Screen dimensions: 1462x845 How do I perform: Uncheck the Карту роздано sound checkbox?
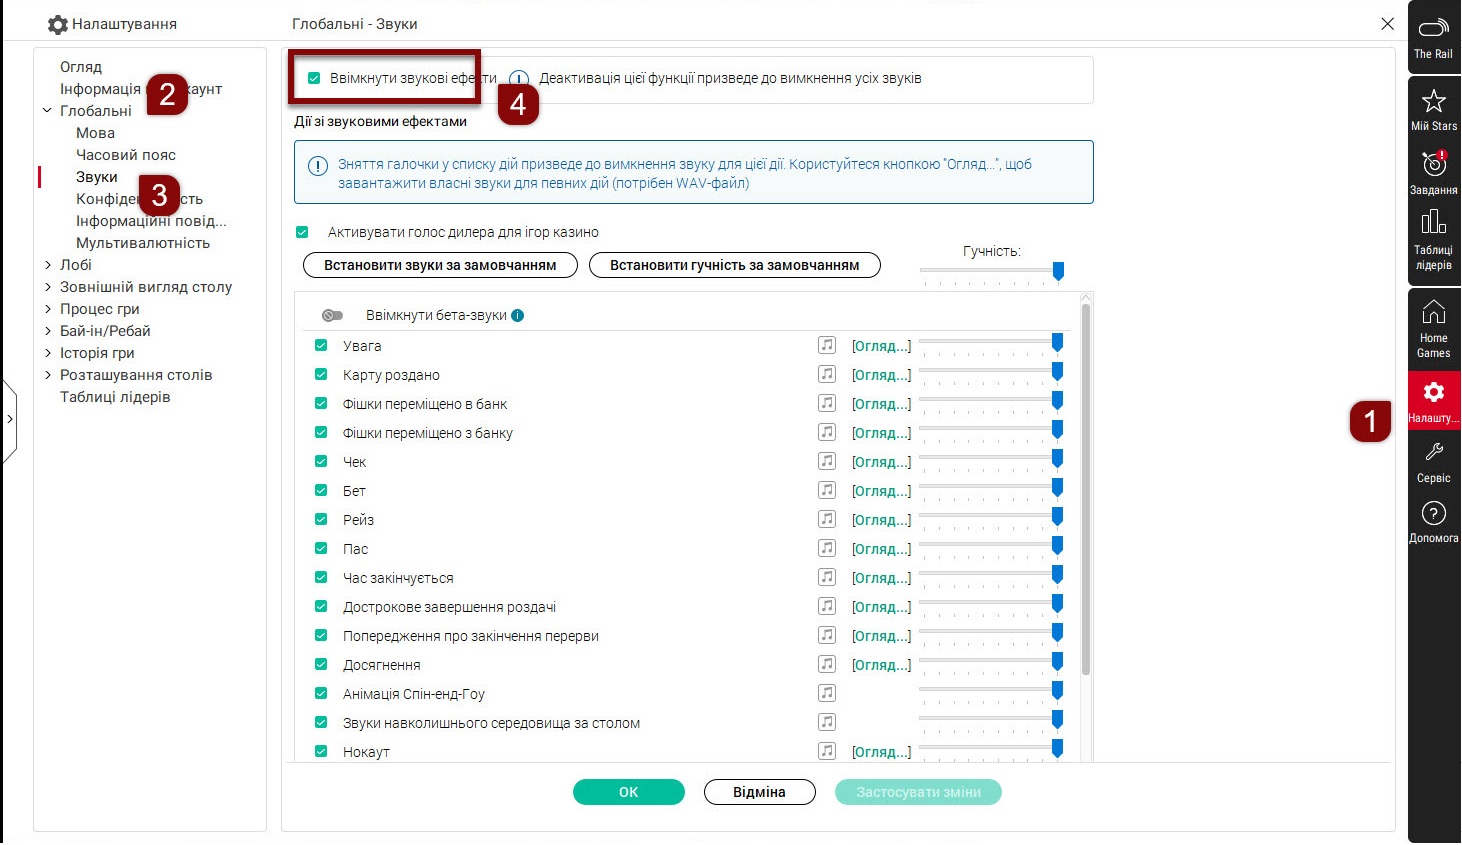[321, 375]
